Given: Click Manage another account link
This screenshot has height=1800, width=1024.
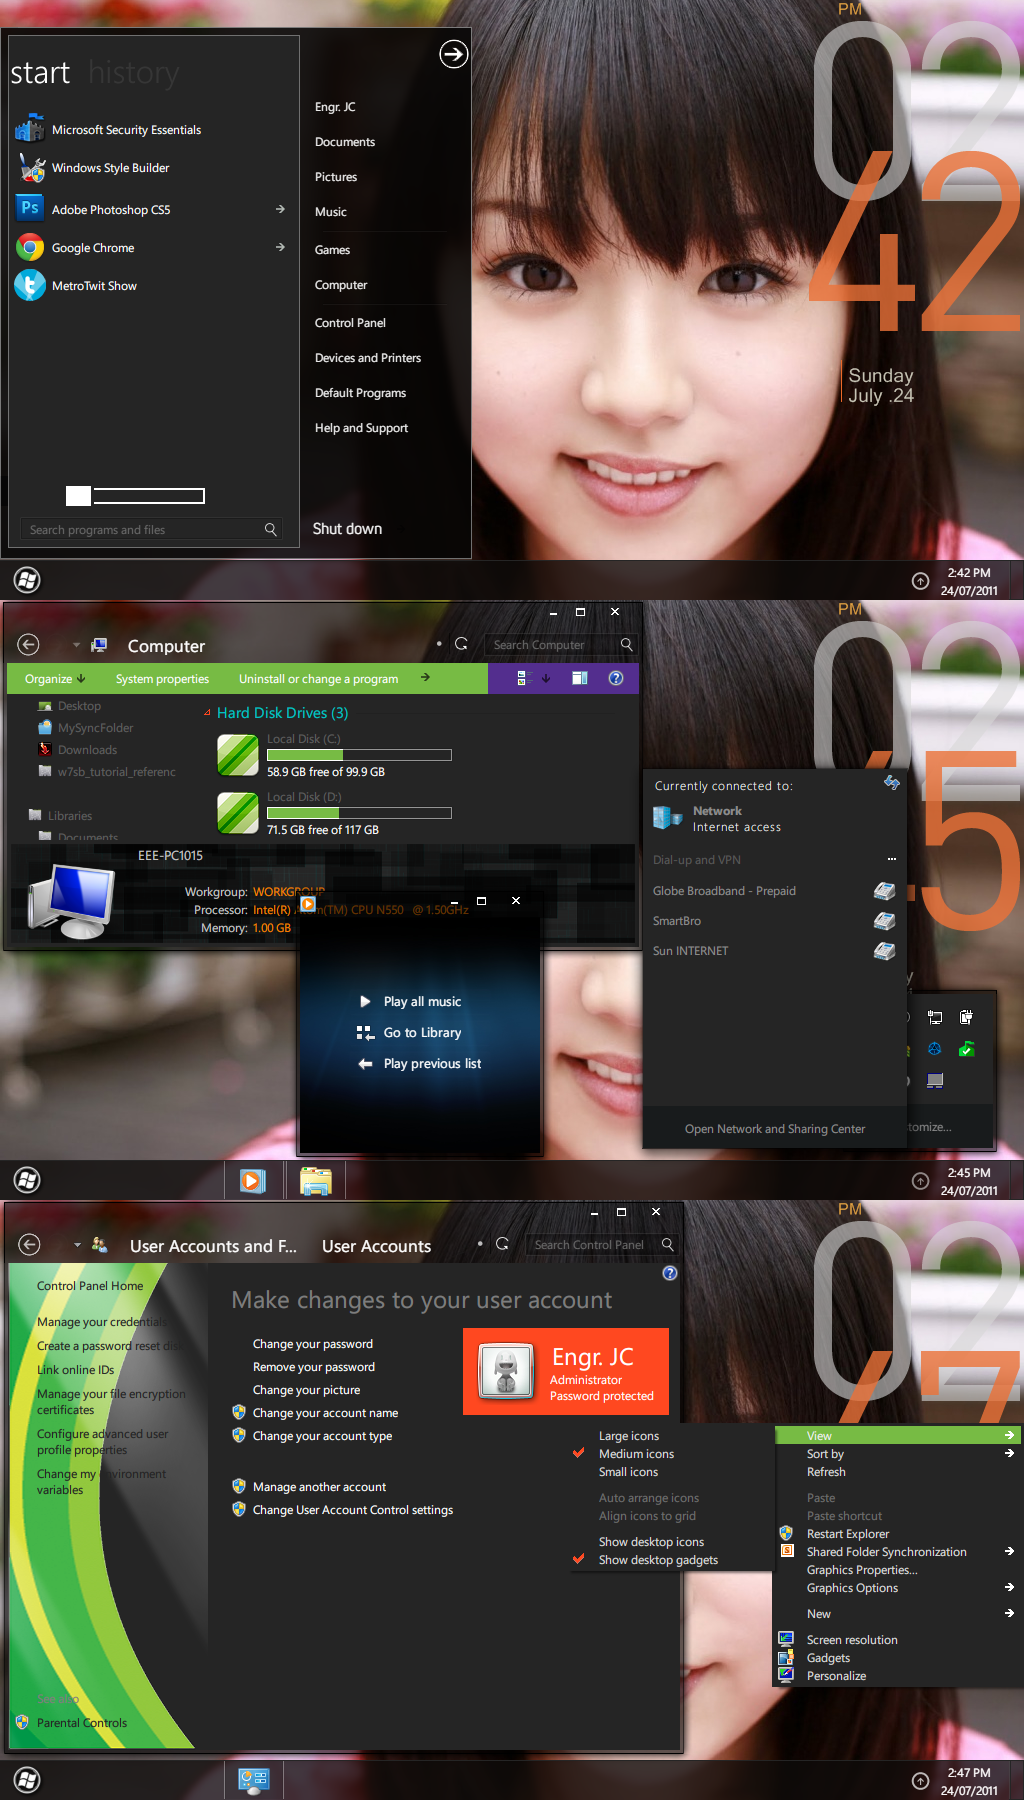Looking at the screenshot, I should (x=319, y=1487).
